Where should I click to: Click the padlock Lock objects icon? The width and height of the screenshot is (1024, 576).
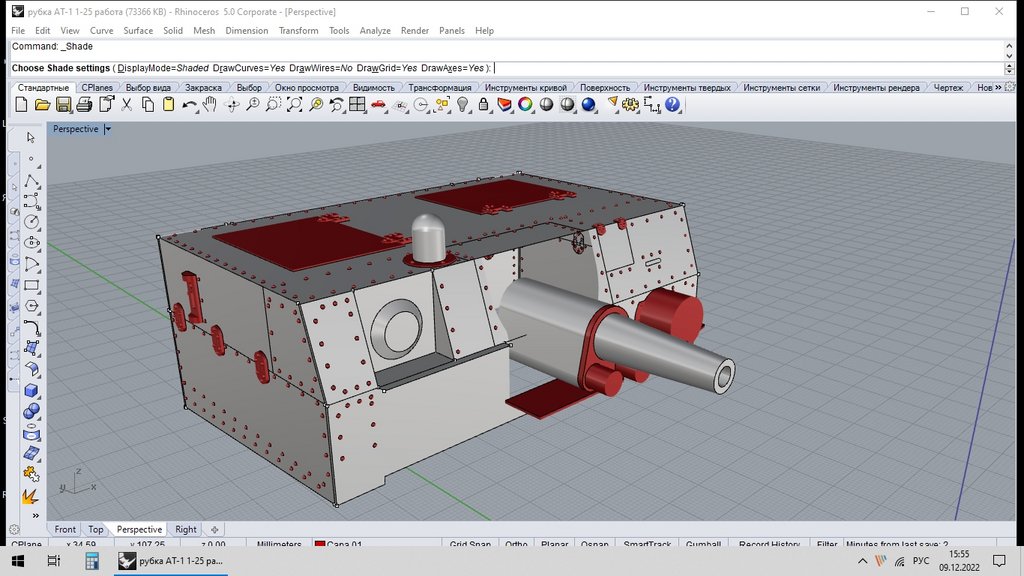click(x=483, y=104)
